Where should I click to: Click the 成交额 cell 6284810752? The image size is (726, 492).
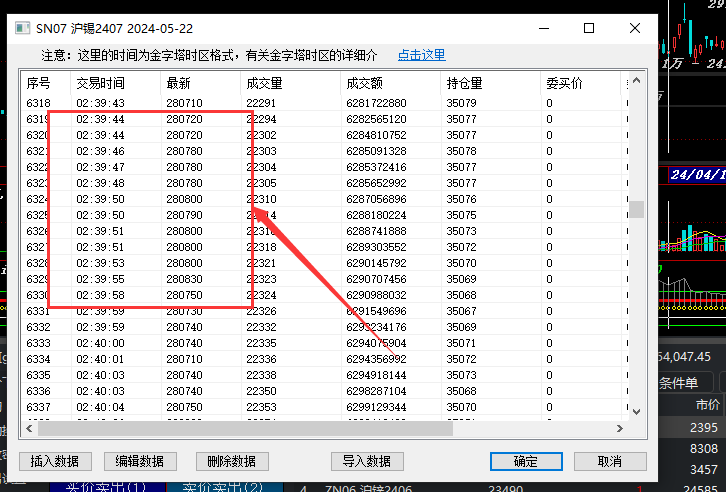[x=376, y=135]
